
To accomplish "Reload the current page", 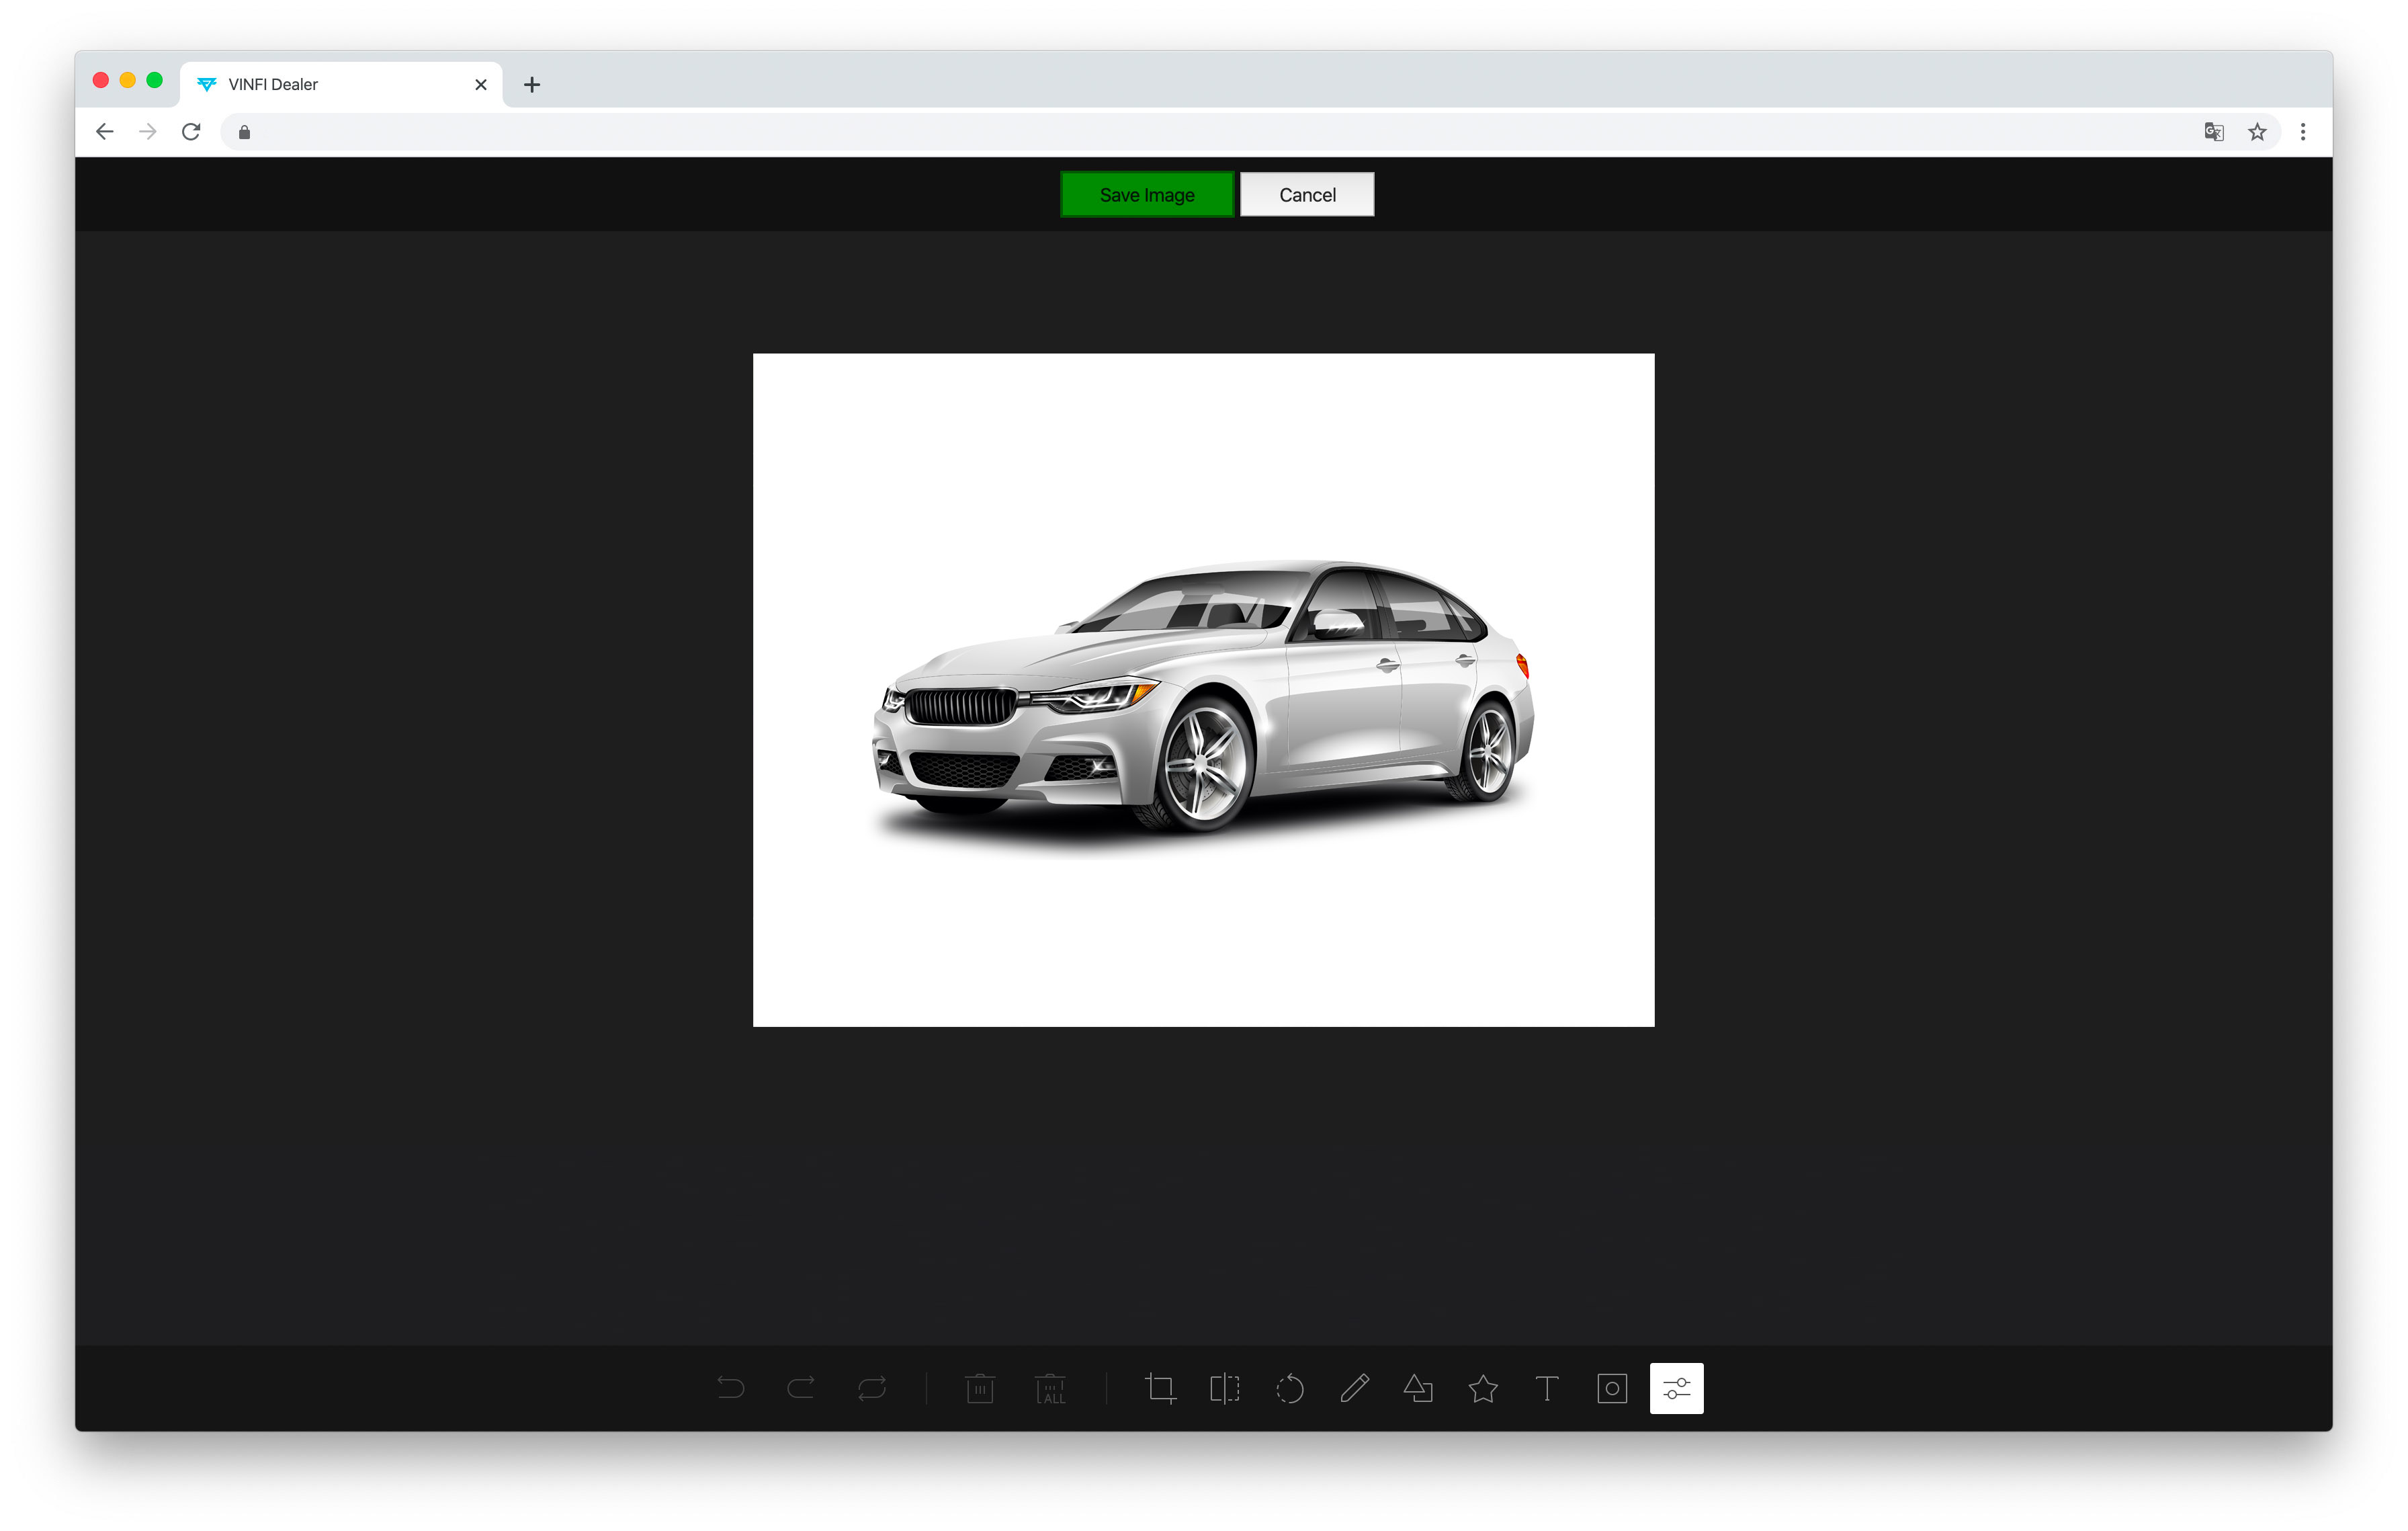I will 191,132.
